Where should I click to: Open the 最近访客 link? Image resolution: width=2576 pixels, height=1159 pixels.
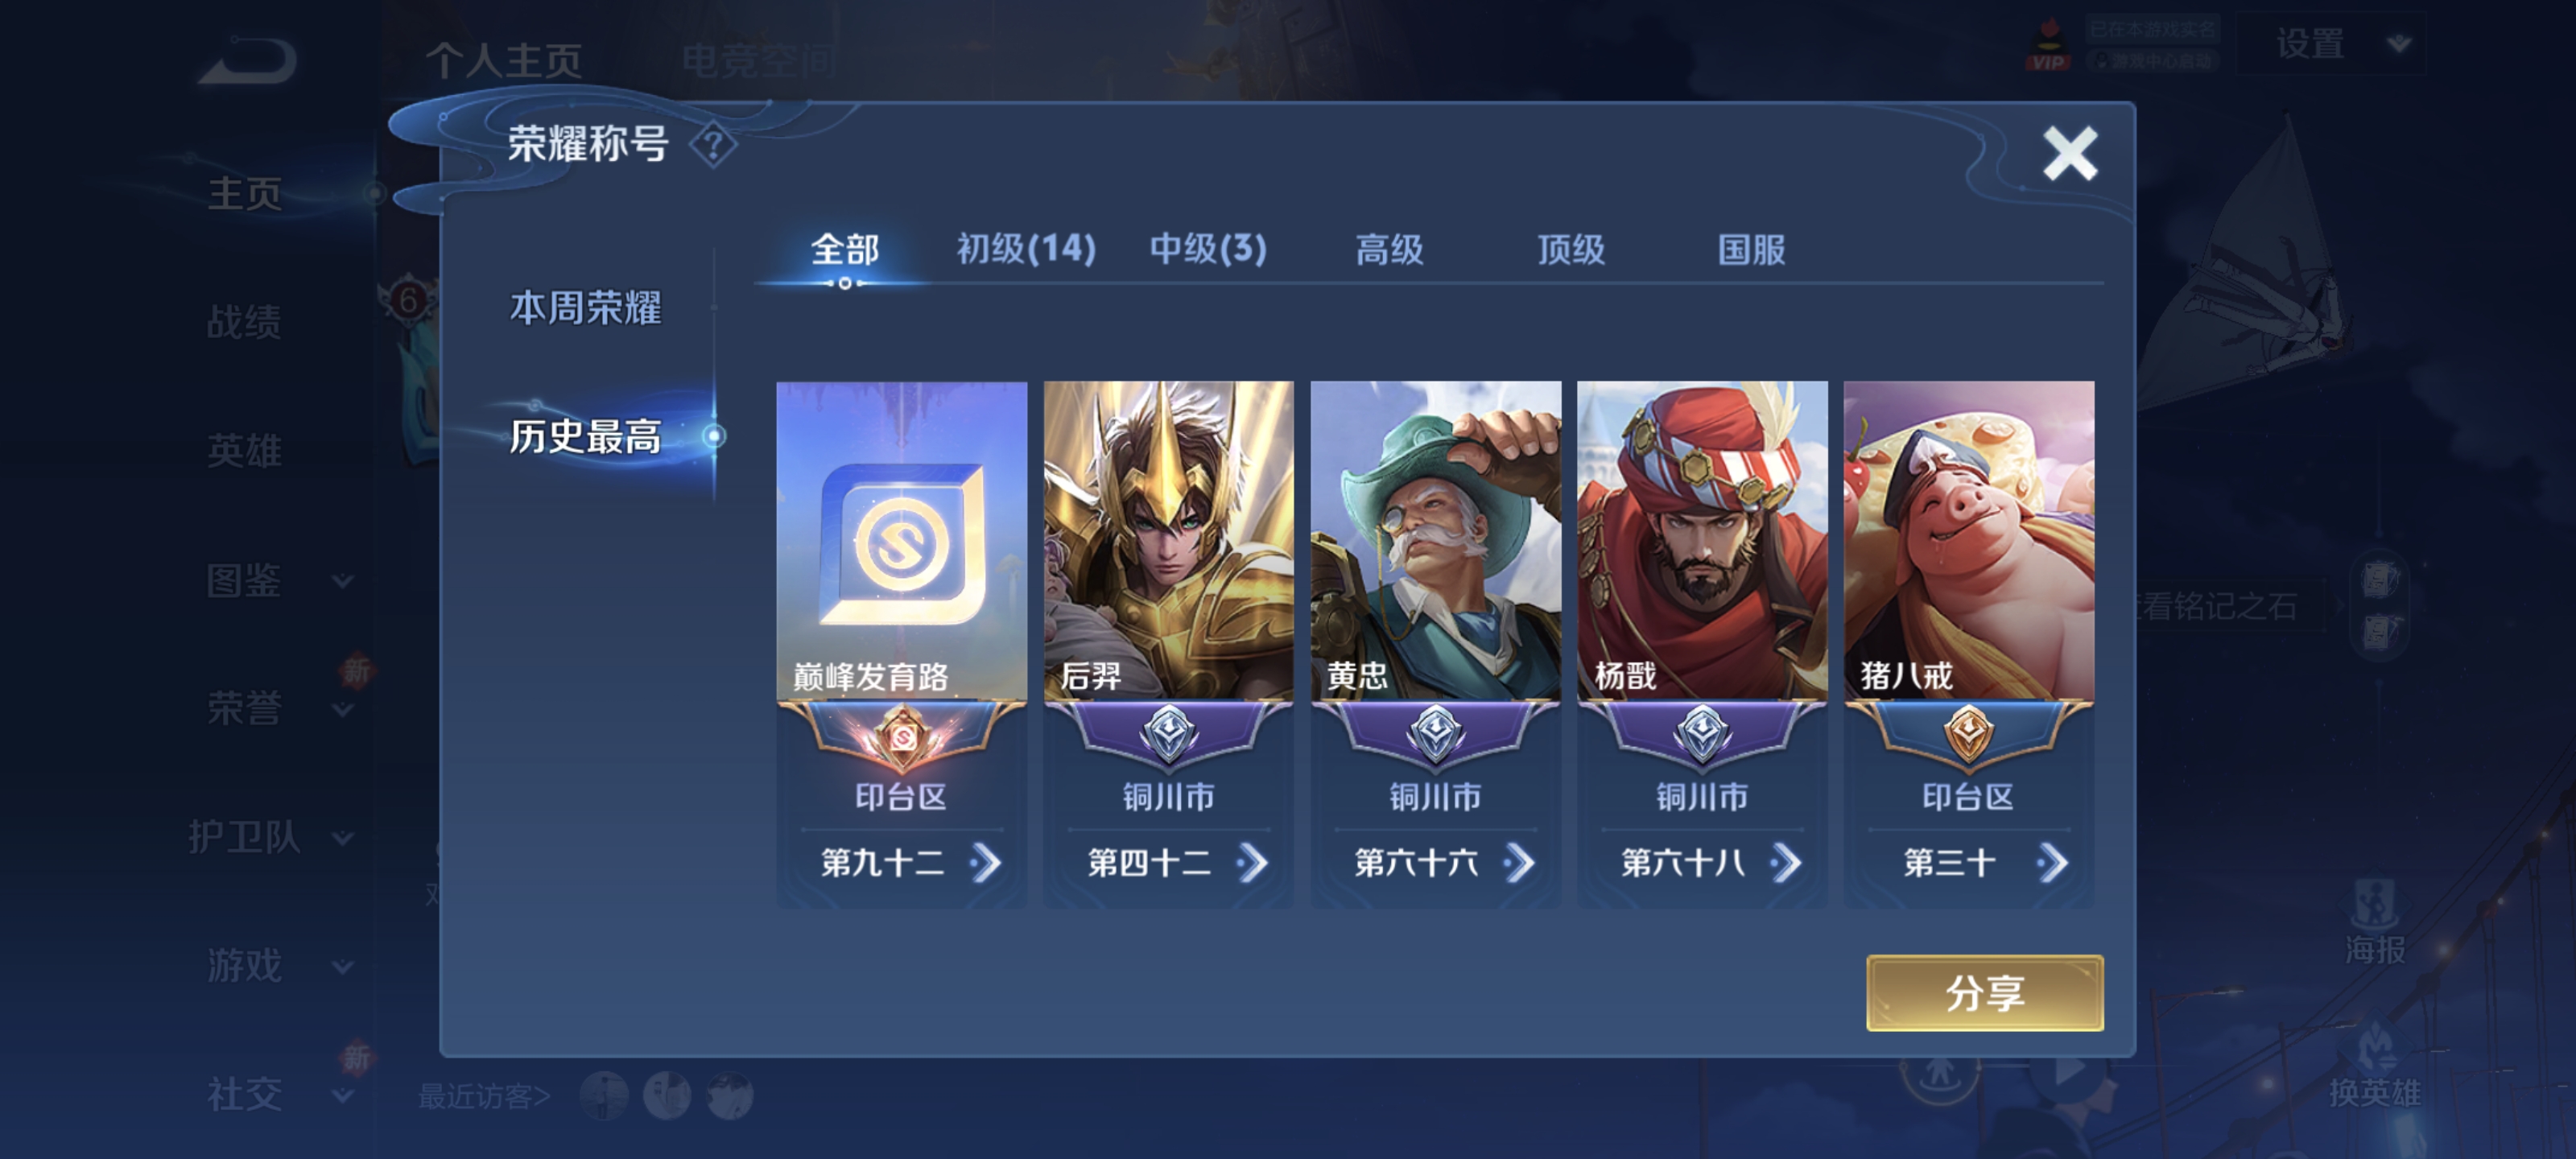coord(484,1096)
